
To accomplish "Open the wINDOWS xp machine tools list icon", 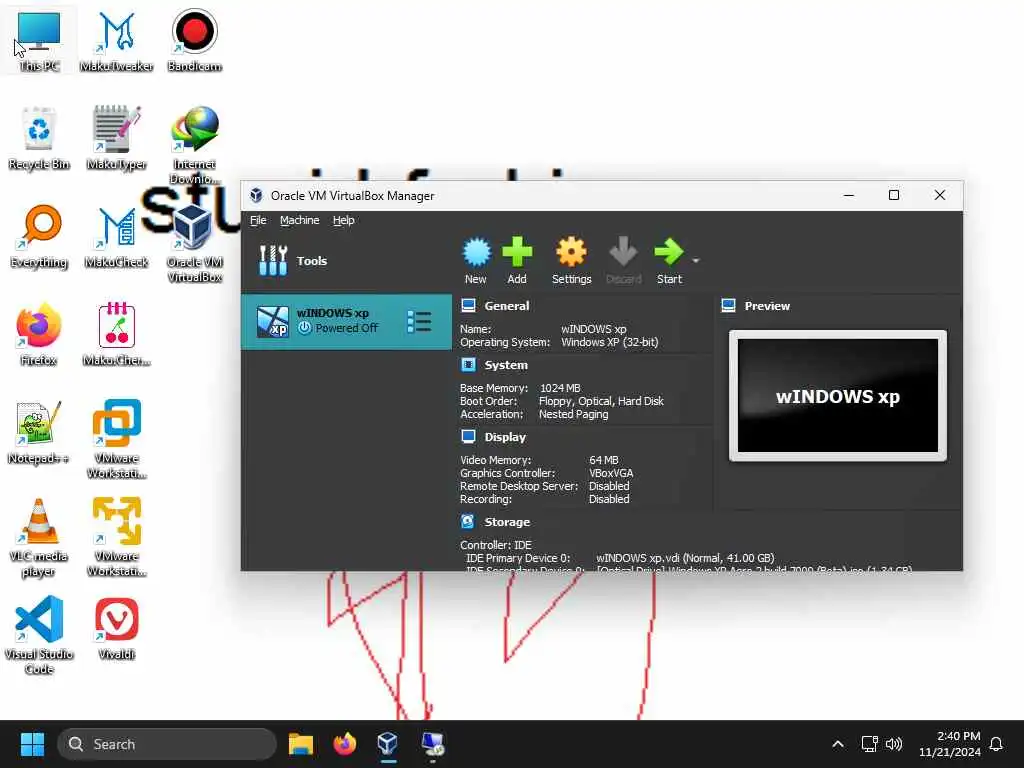I will (x=419, y=321).
